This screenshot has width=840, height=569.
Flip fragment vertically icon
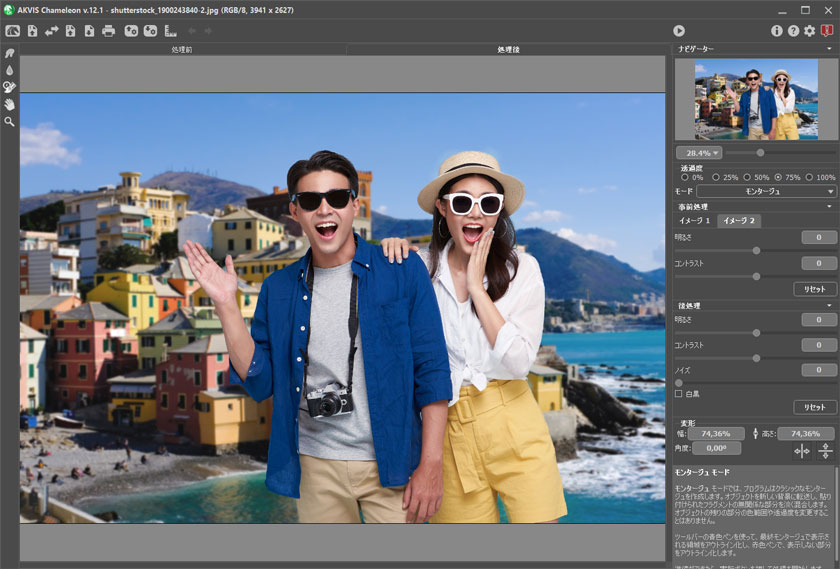click(826, 451)
